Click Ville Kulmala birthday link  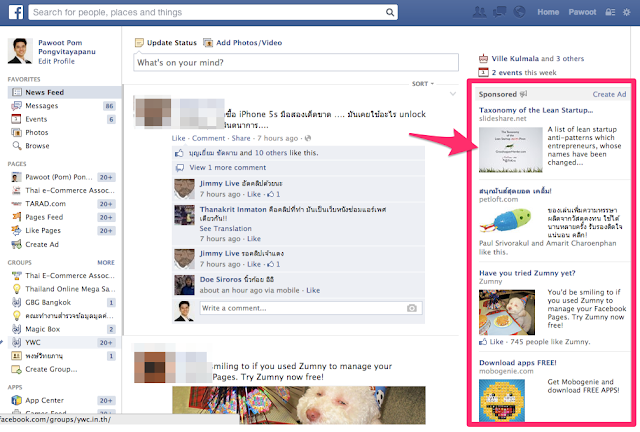(x=515, y=58)
